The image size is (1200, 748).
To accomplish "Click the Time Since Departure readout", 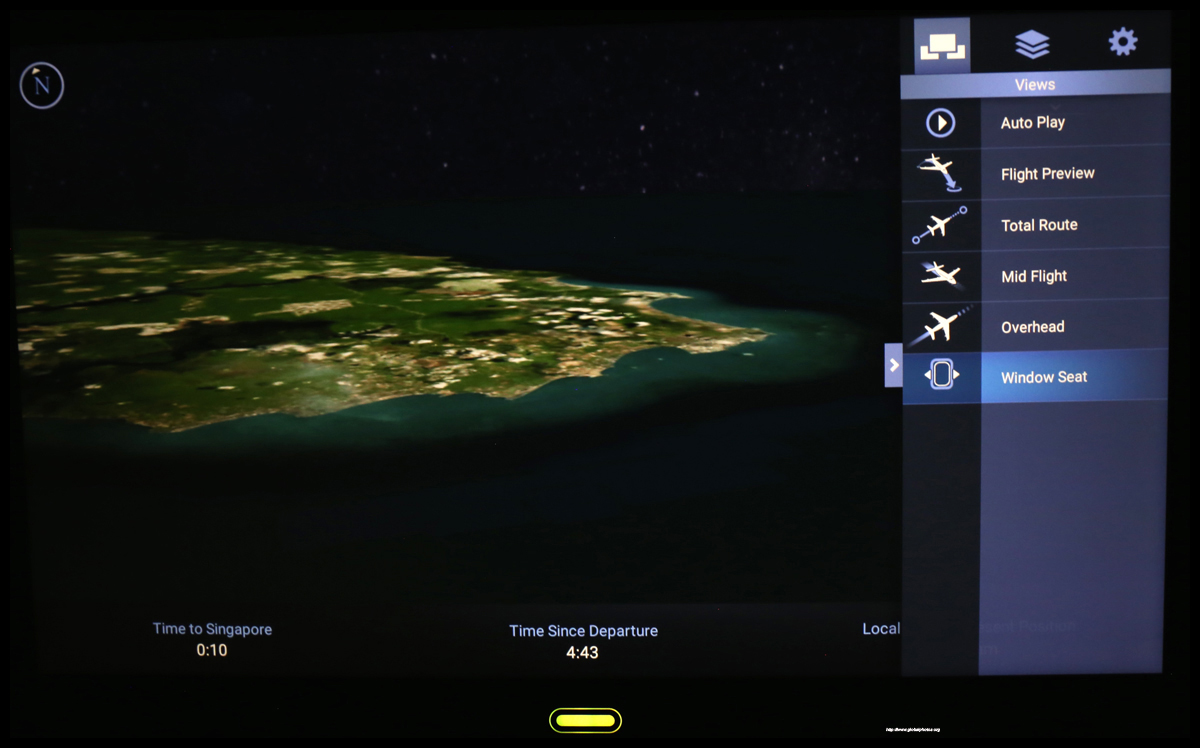I will pyautogui.click(x=583, y=642).
